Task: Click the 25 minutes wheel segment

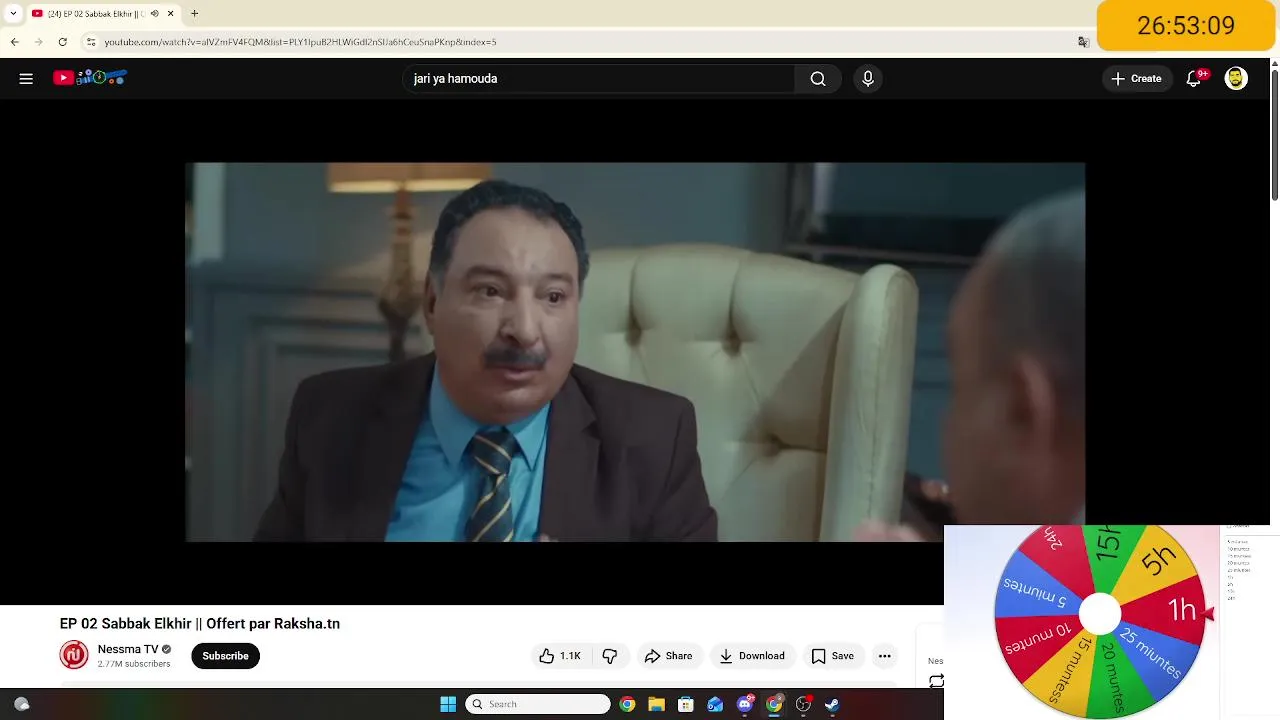Action: (x=1152, y=653)
